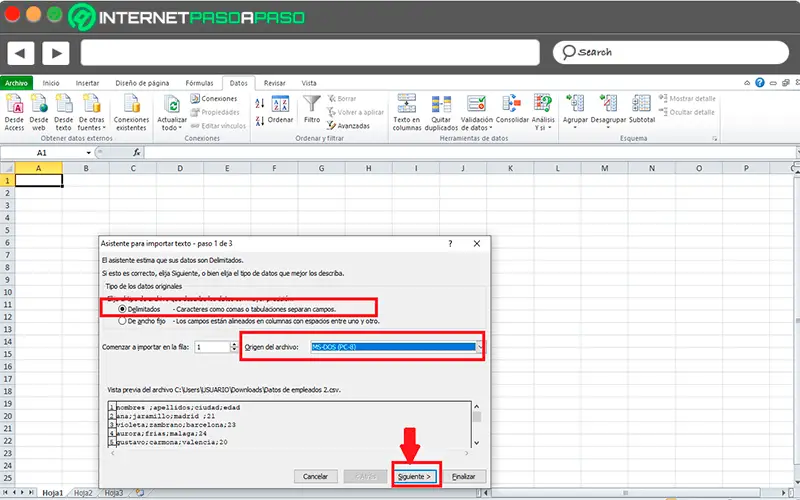Click the Siguiente button
The image size is (800, 500).
pos(415,477)
